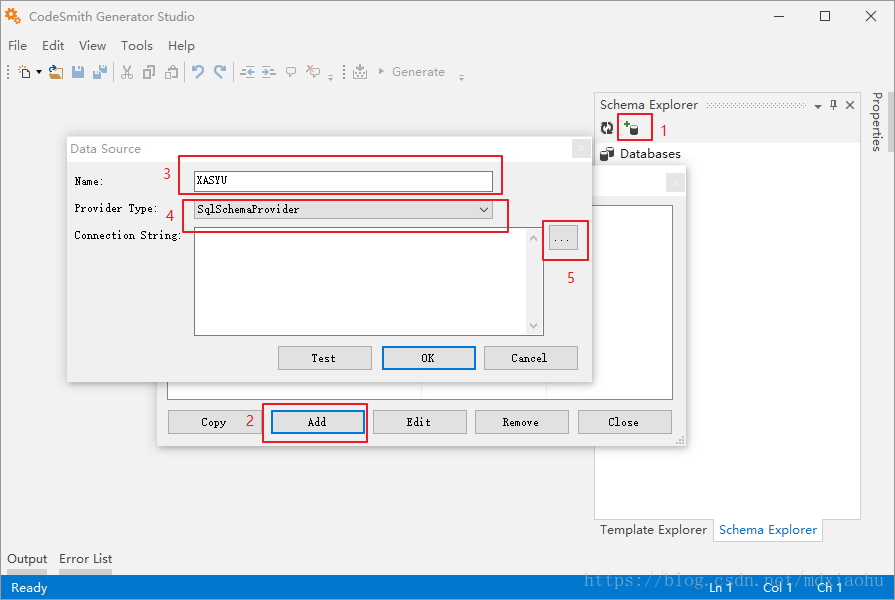Screen dimensions: 895x600
Task: Click the Close button in manager dialog
Action: click(x=624, y=422)
